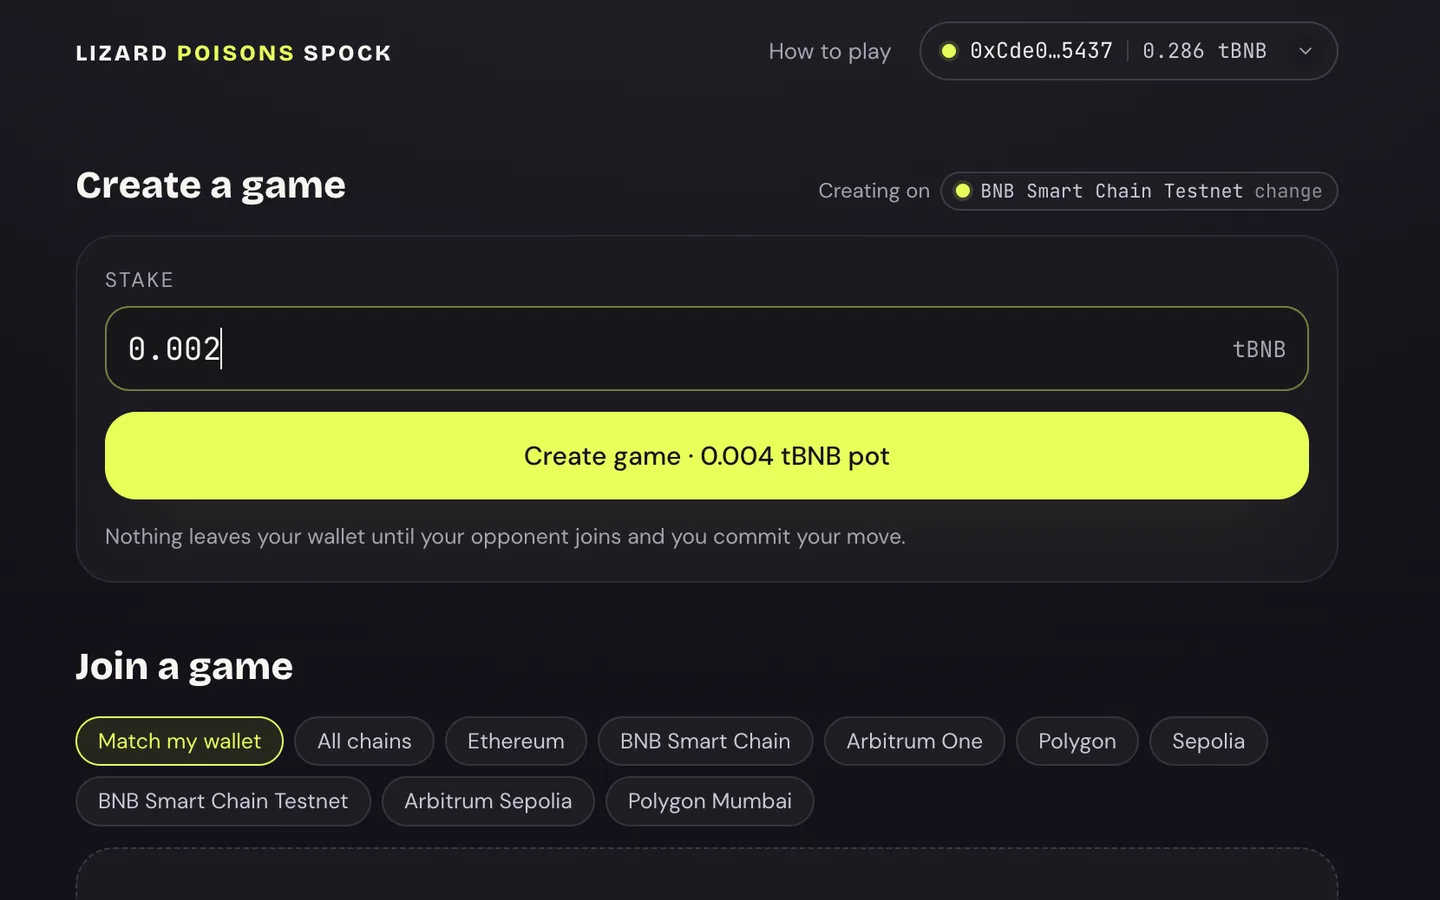Click the Nothing leaves your wallet notice

[x=505, y=537]
